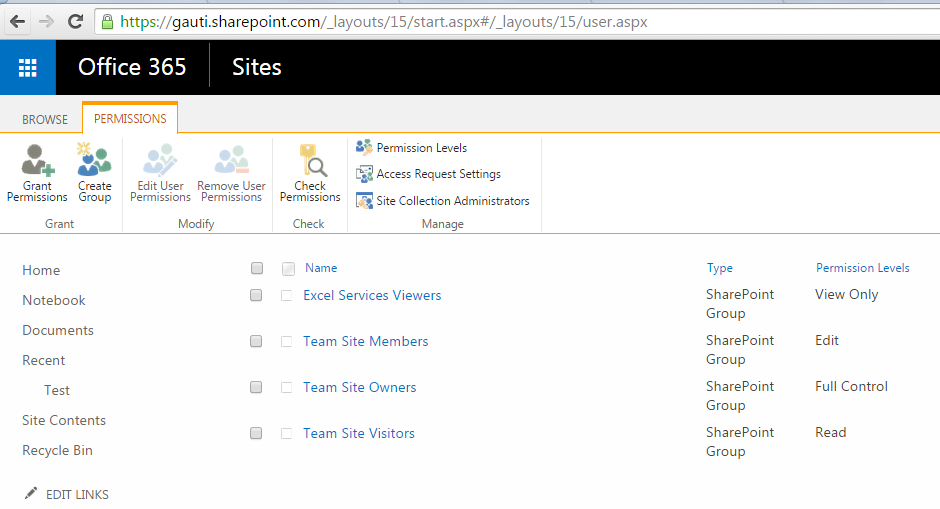Viewport: 940px width, 509px height.
Task: Switch to the BROWSE ribbon tab
Action: click(45, 119)
